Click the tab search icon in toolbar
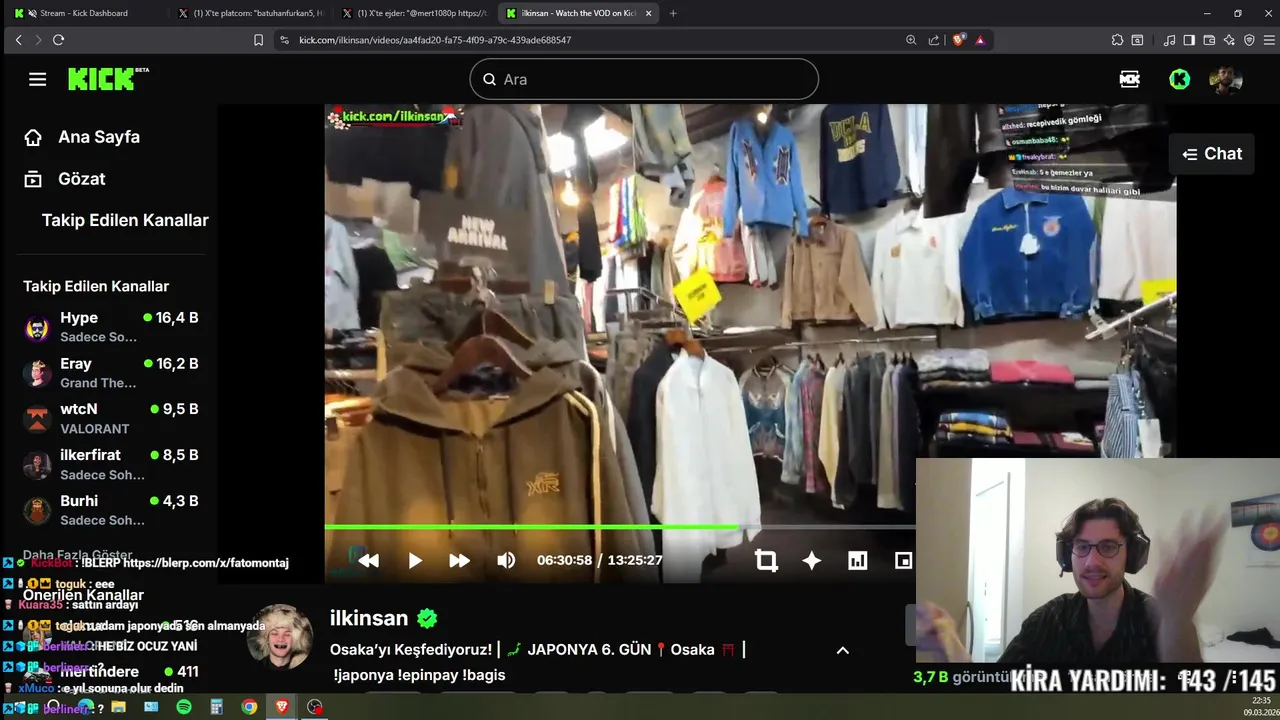This screenshot has width=1280, height=720. tap(1137, 40)
